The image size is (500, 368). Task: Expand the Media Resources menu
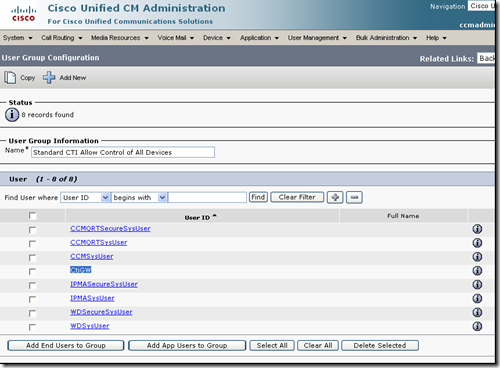click(120, 38)
